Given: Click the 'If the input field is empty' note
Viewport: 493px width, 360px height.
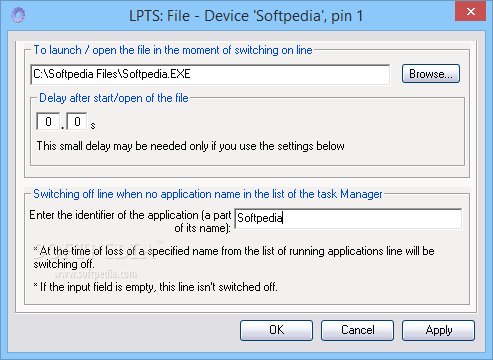Looking at the screenshot, I should [155, 287].
